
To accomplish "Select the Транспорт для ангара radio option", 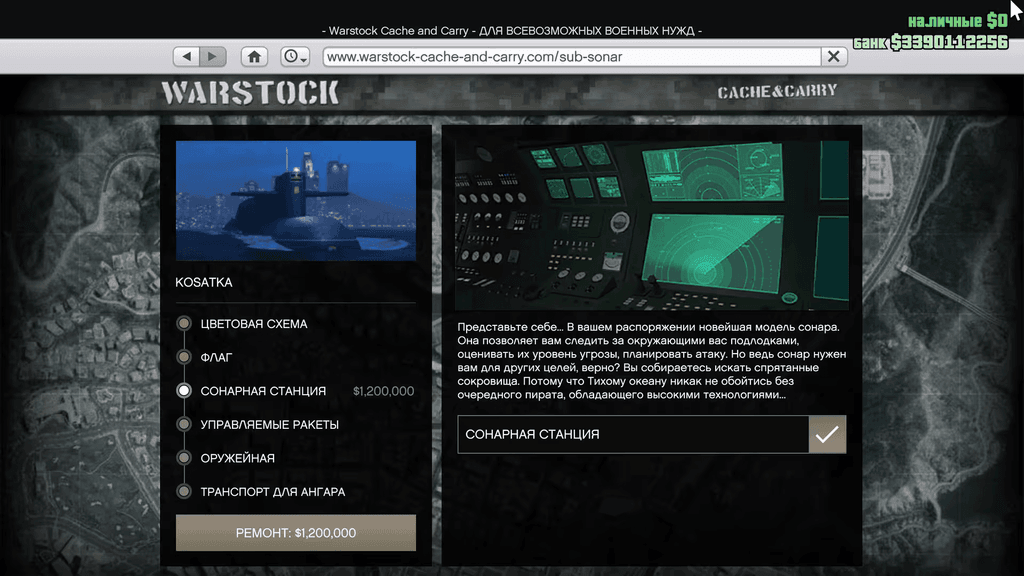I will [x=184, y=491].
